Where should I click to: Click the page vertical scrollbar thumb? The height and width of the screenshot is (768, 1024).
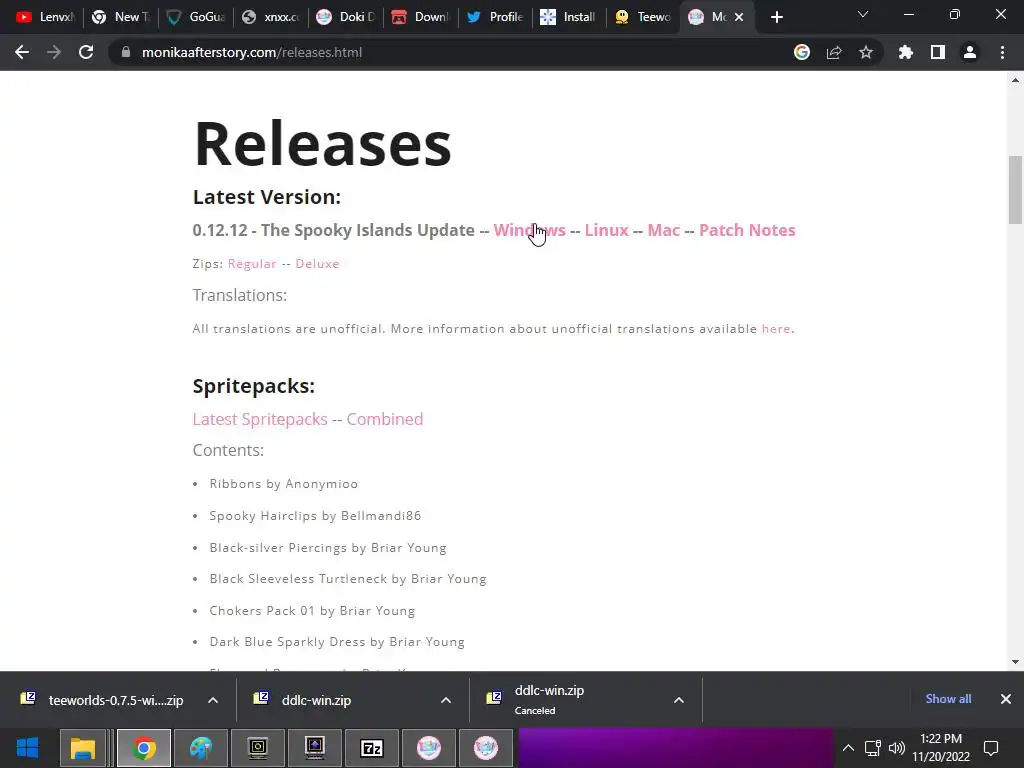click(1015, 190)
